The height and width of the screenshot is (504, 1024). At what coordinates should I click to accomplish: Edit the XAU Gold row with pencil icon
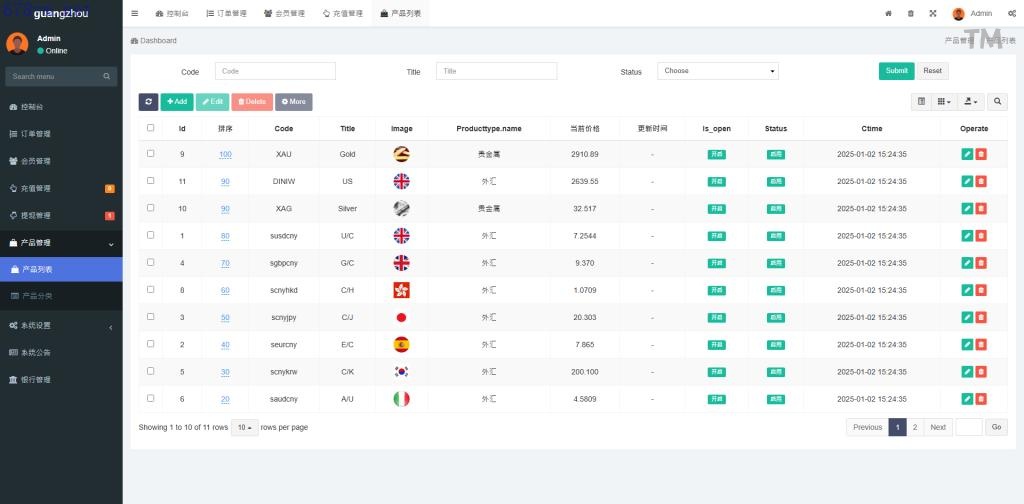[x=967, y=154]
